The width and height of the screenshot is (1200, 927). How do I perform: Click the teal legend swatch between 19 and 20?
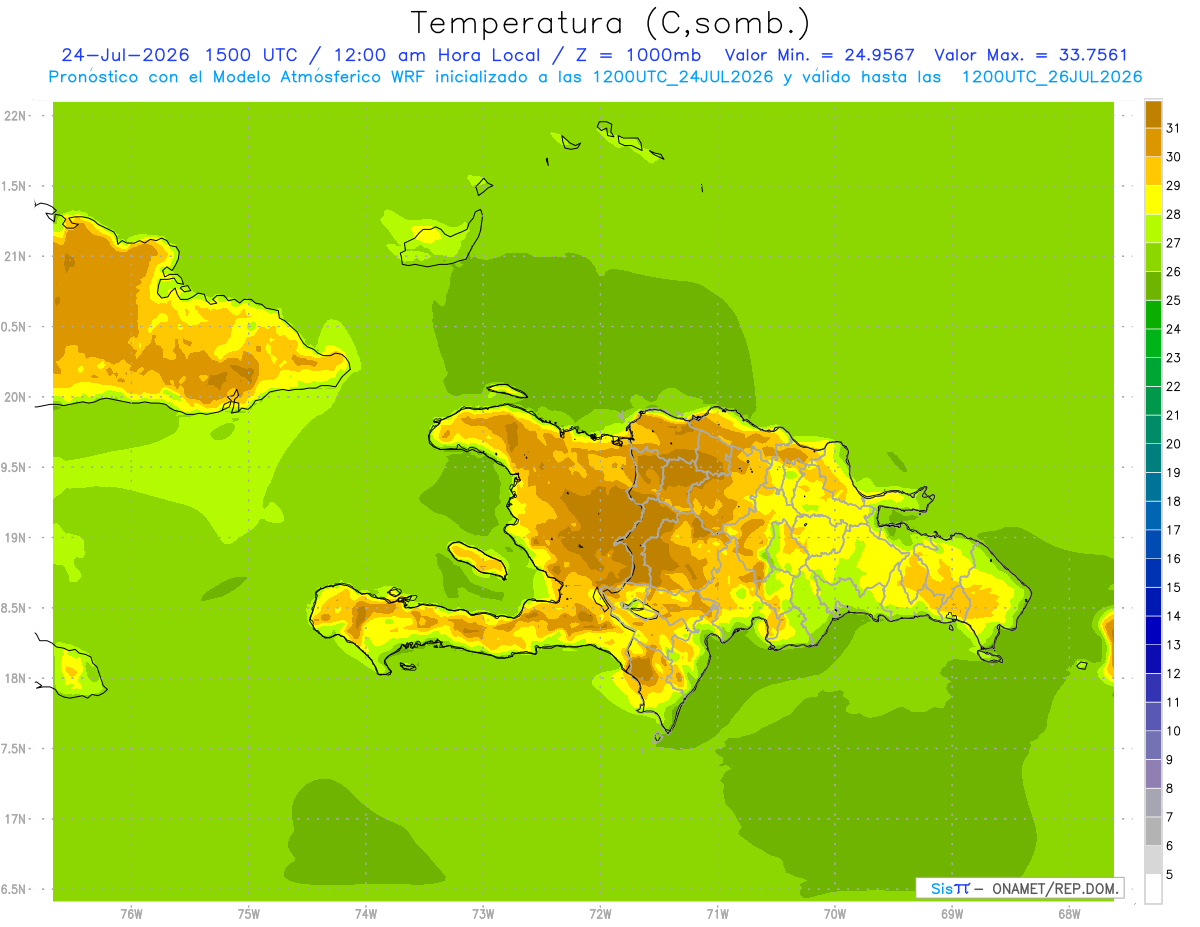tap(1153, 457)
